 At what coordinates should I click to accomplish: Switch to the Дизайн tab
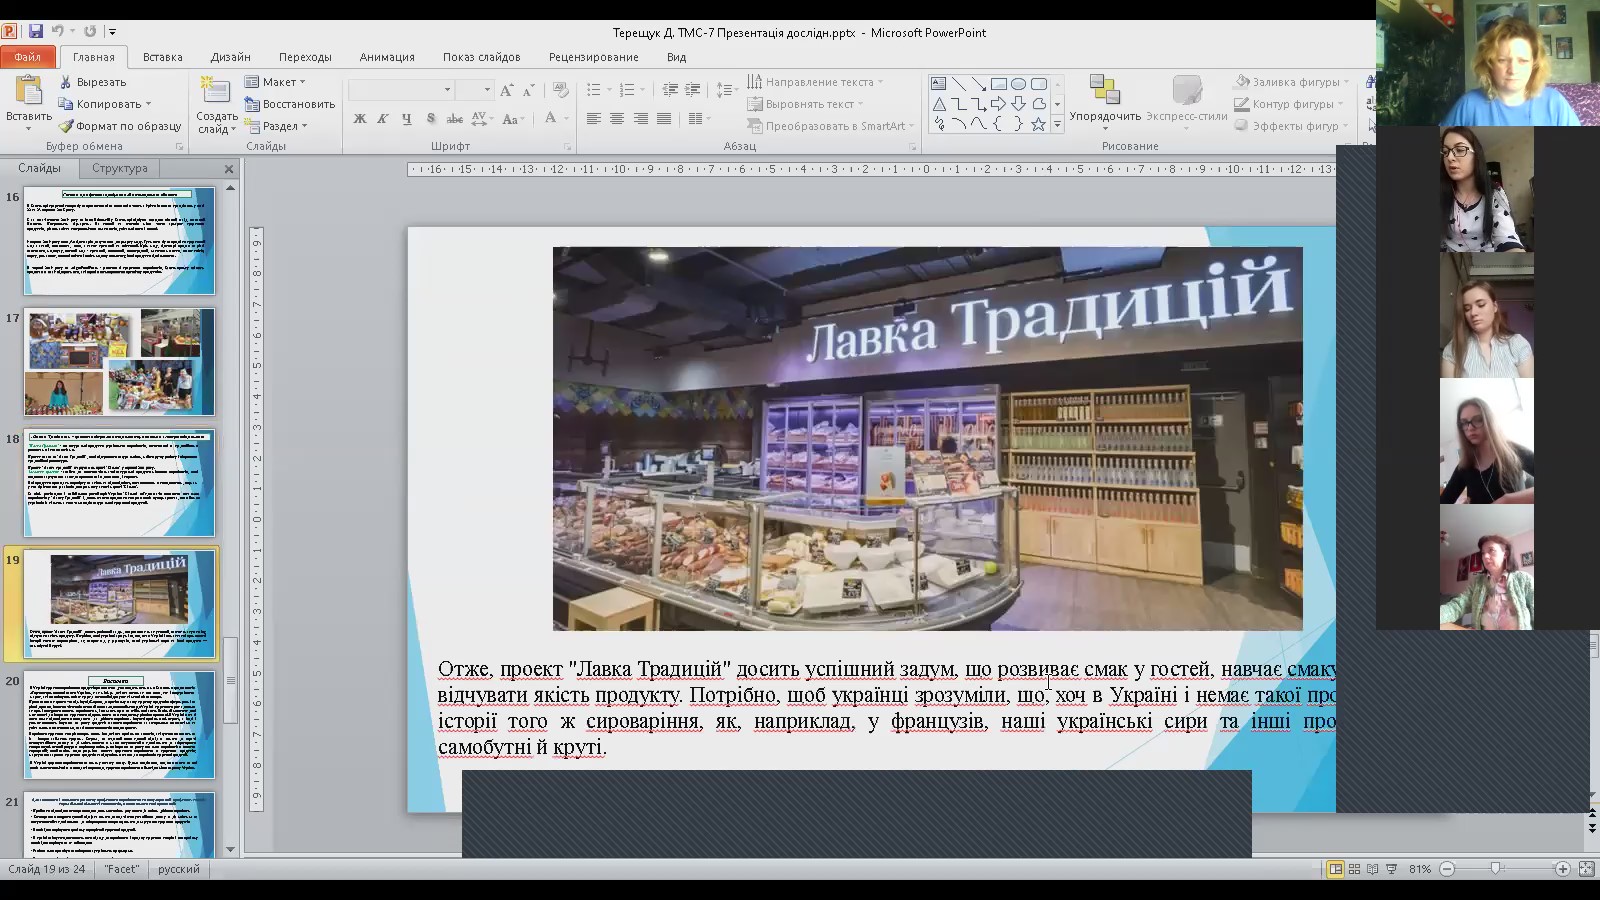pyautogui.click(x=231, y=57)
